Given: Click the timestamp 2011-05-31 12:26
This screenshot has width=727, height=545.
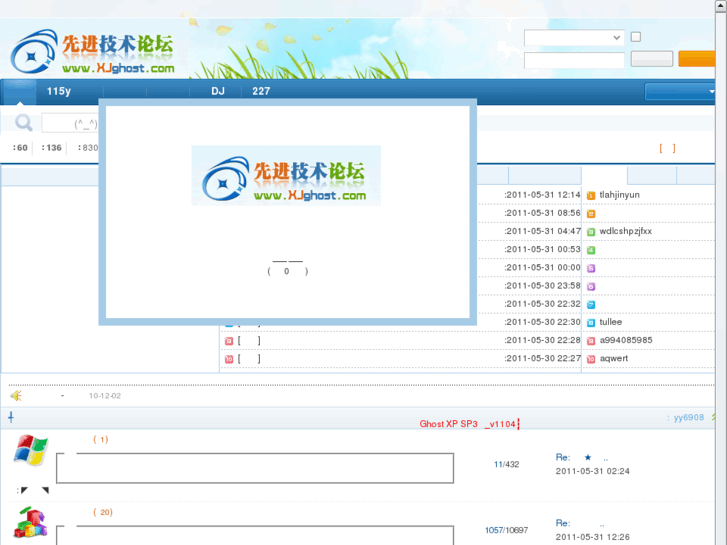Looking at the screenshot, I should click(x=593, y=537).
